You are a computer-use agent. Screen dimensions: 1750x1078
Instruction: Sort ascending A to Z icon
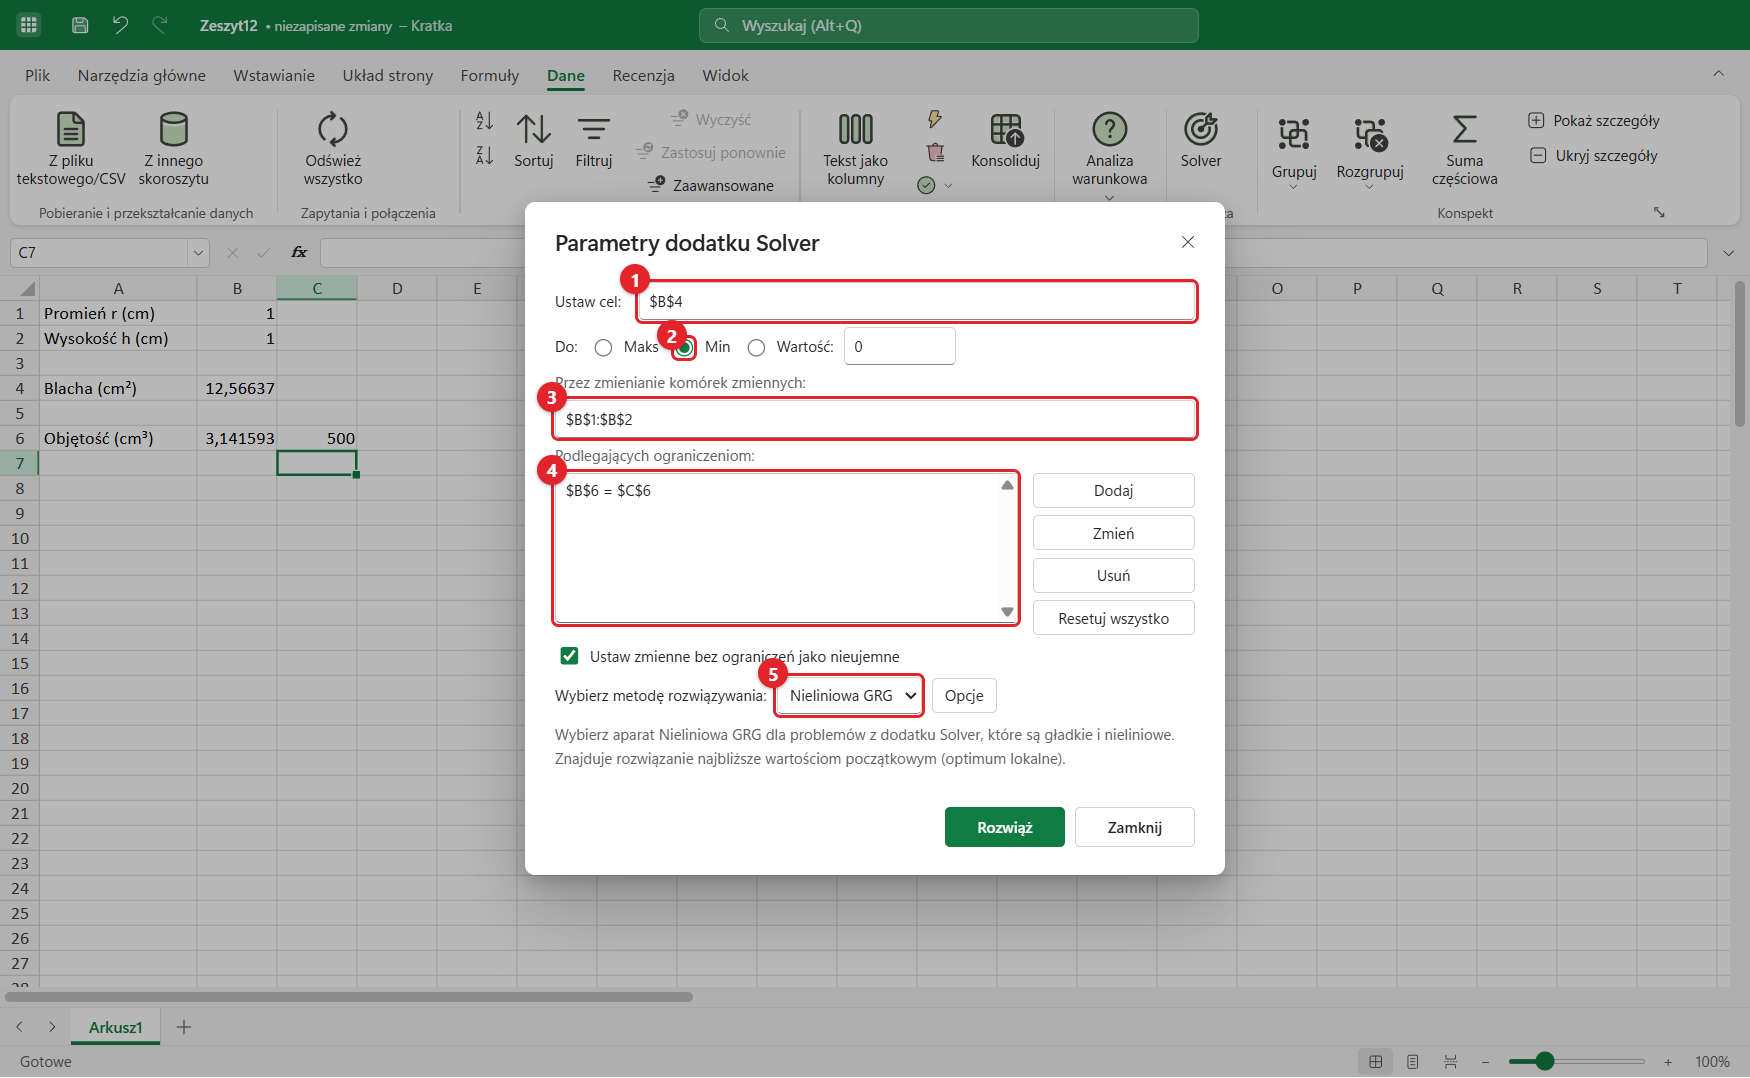coord(485,121)
